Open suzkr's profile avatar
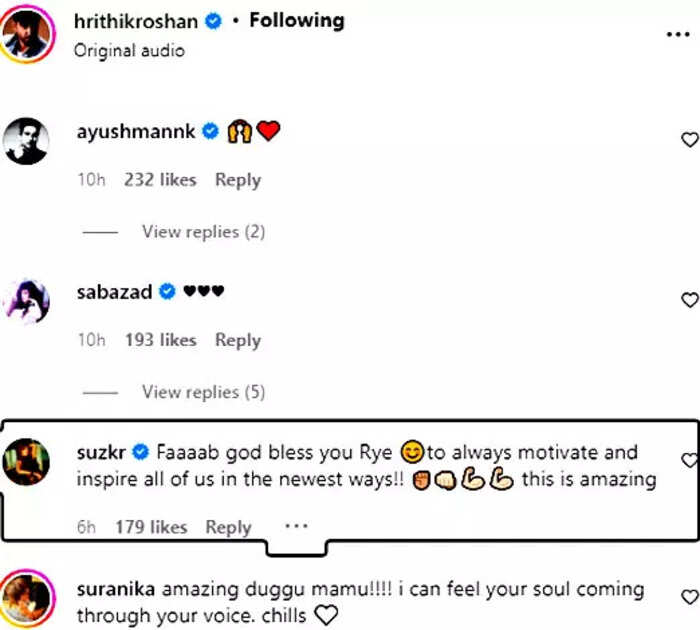Viewport: 700px width, 630px height. tap(26, 462)
